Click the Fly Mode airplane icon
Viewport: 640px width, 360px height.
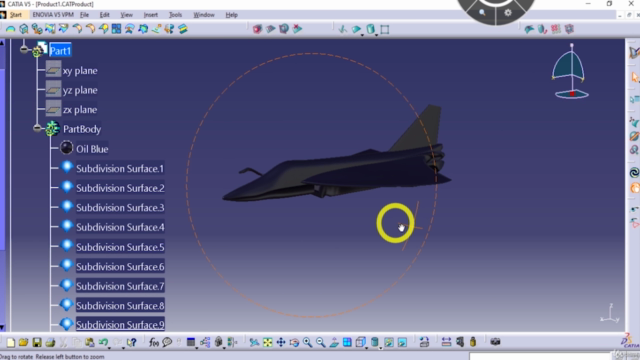point(254,342)
